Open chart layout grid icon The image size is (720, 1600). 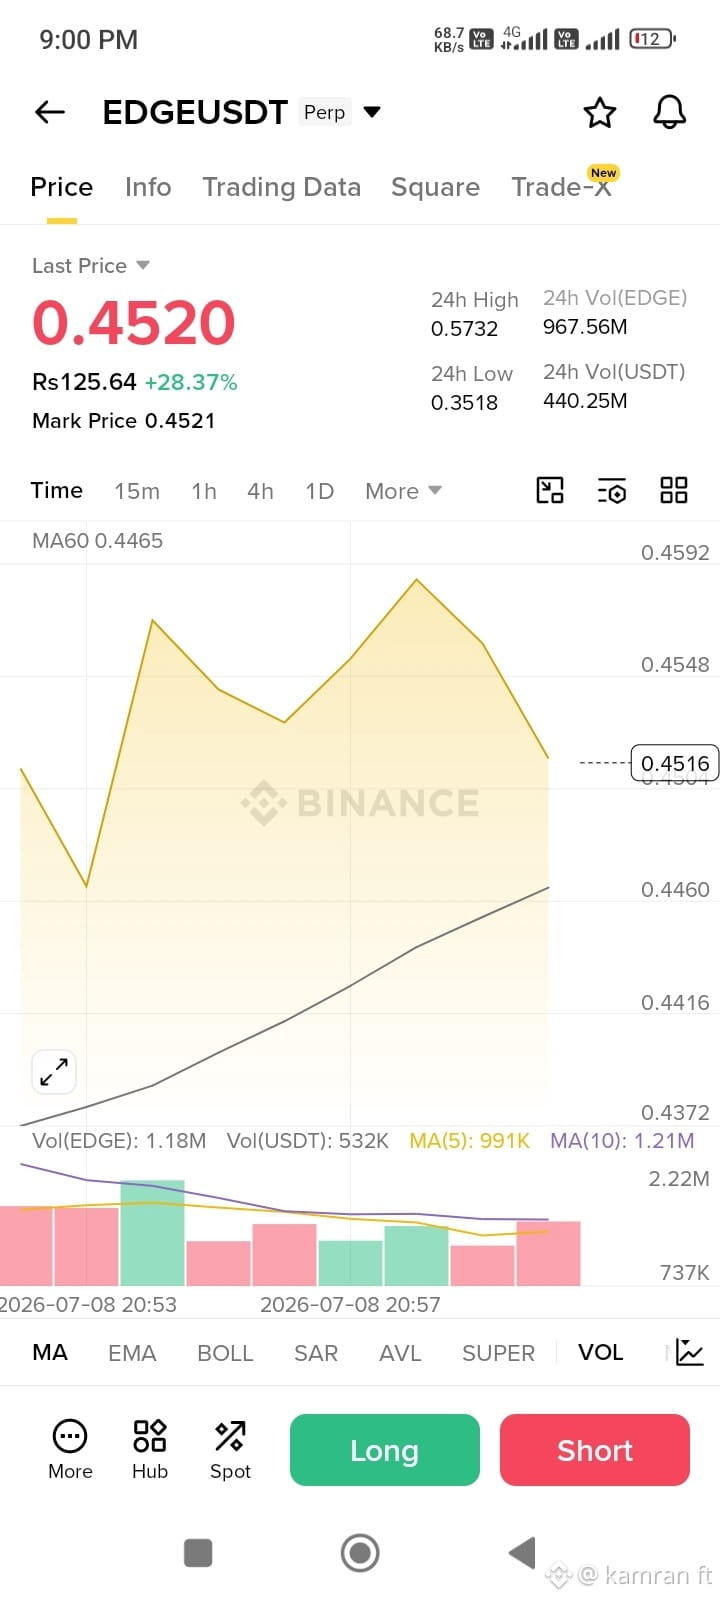[674, 490]
